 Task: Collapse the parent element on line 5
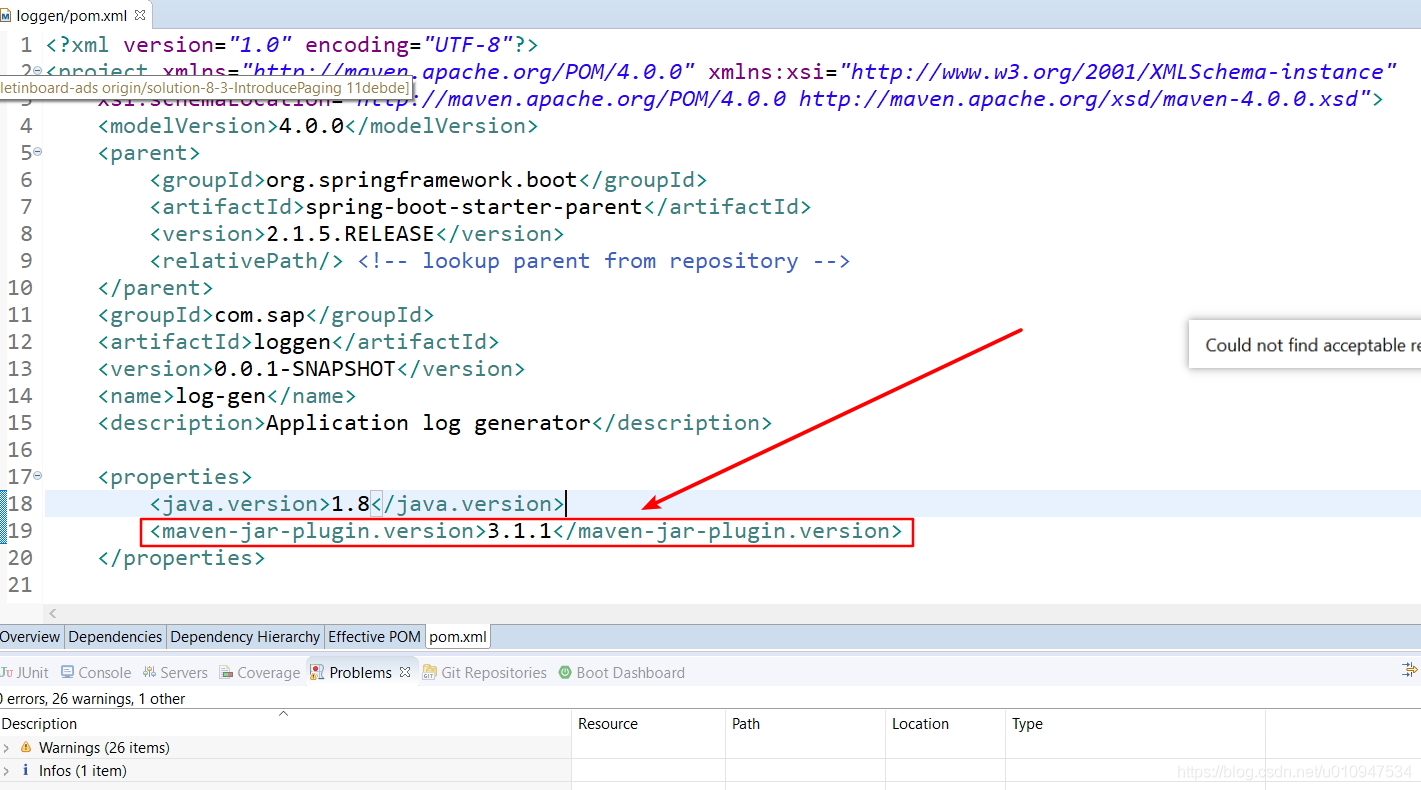coord(37,151)
